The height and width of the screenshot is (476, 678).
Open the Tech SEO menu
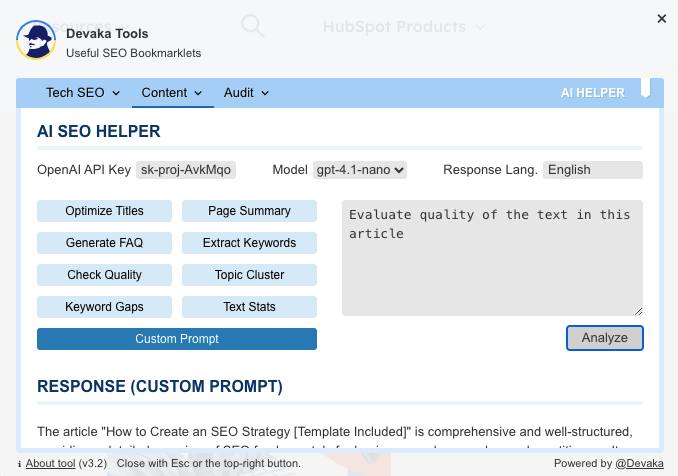point(83,93)
